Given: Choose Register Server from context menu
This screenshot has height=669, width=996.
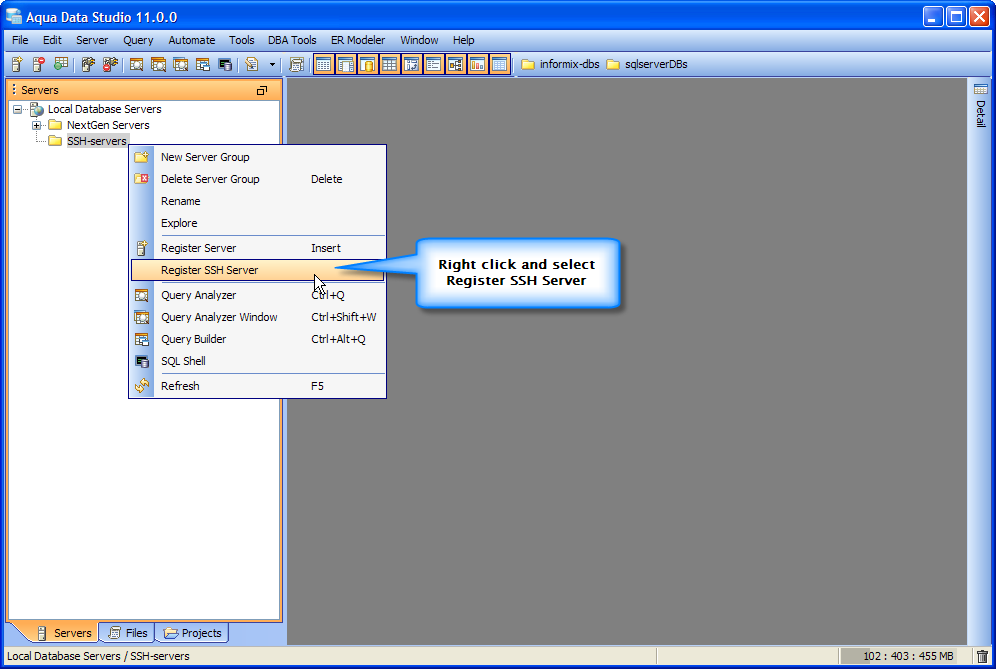Looking at the screenshot, I should pyautogui.click(x=257, y=248).
